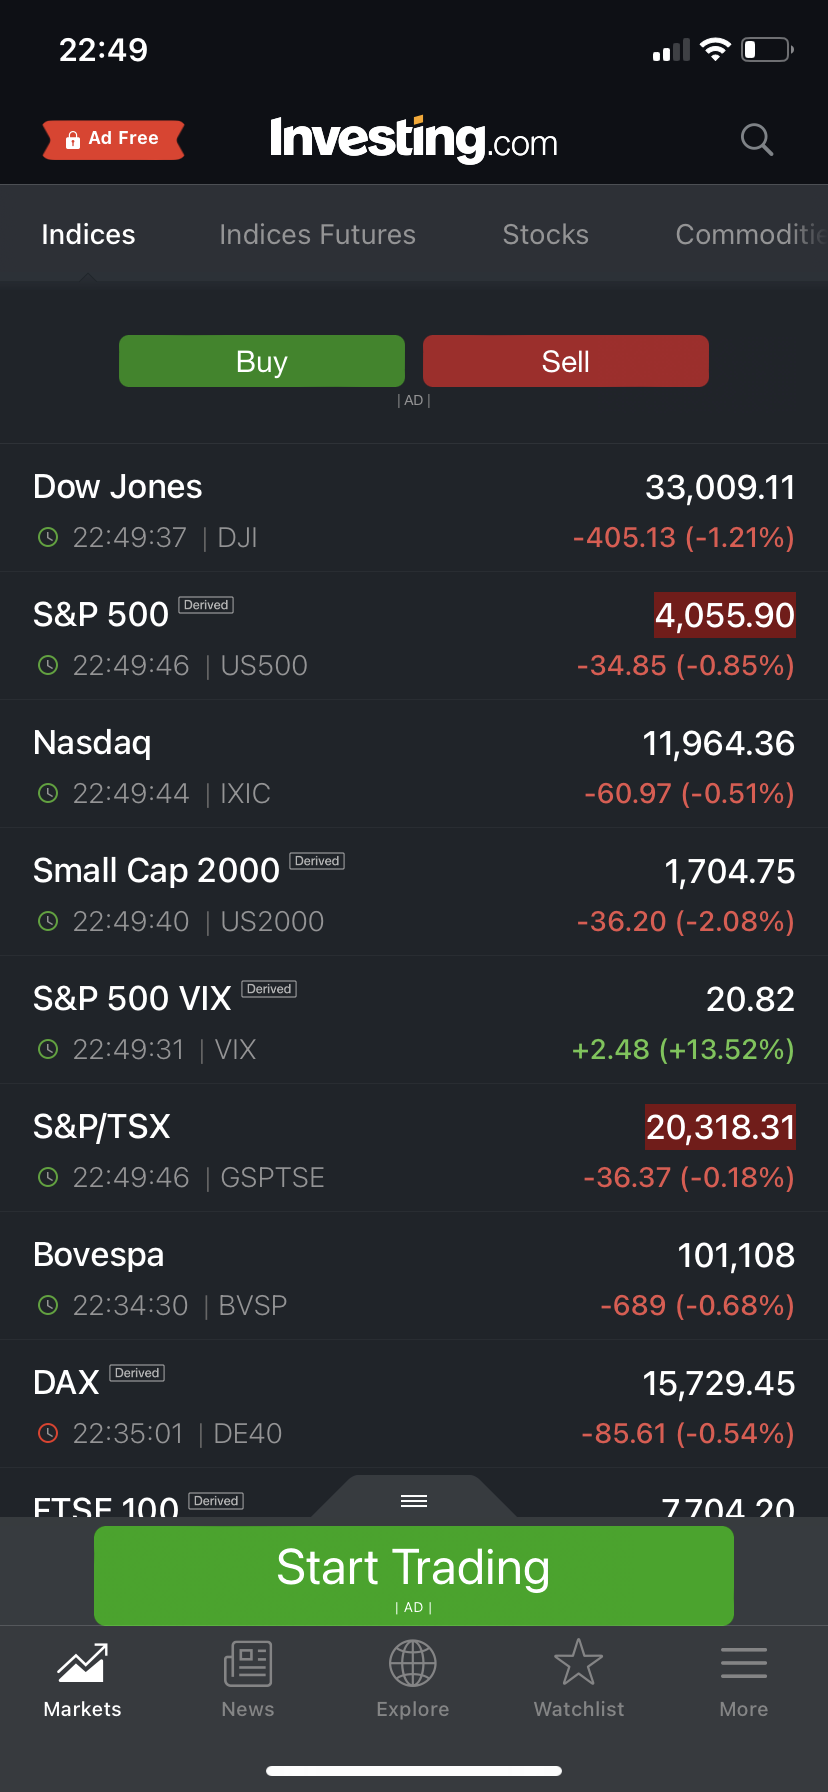Switch to the Stocks tab

click(545, 235)
